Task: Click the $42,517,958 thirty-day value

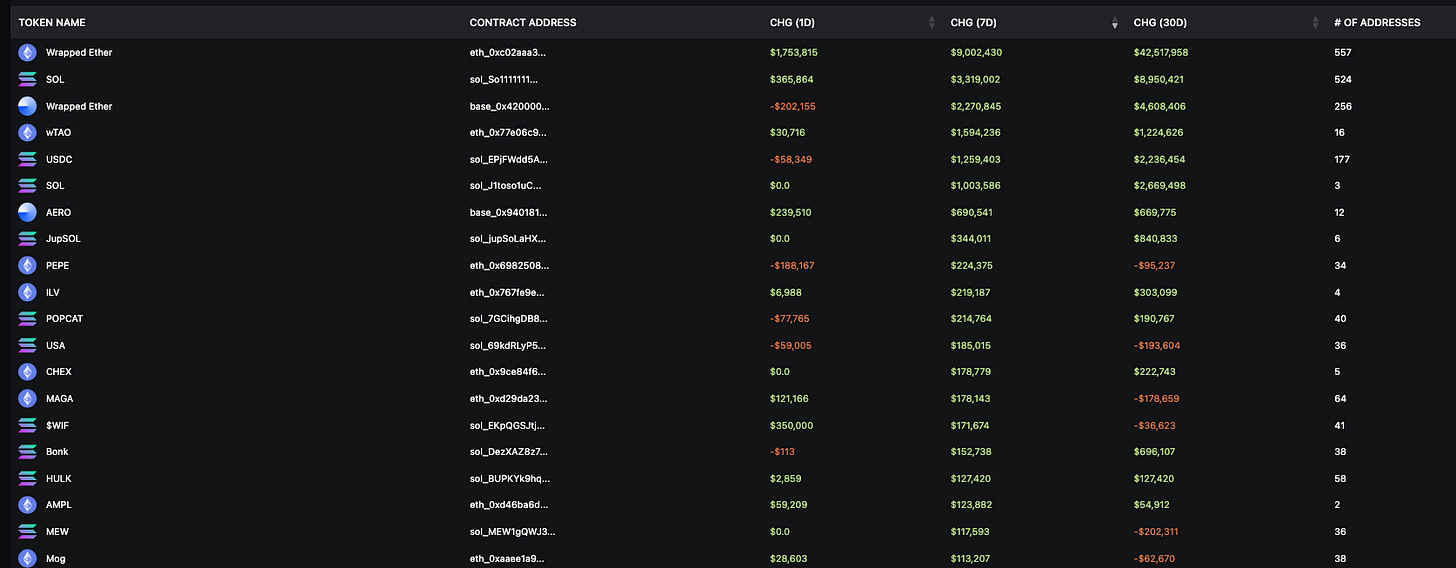Action: click(x=1161, y=53)
